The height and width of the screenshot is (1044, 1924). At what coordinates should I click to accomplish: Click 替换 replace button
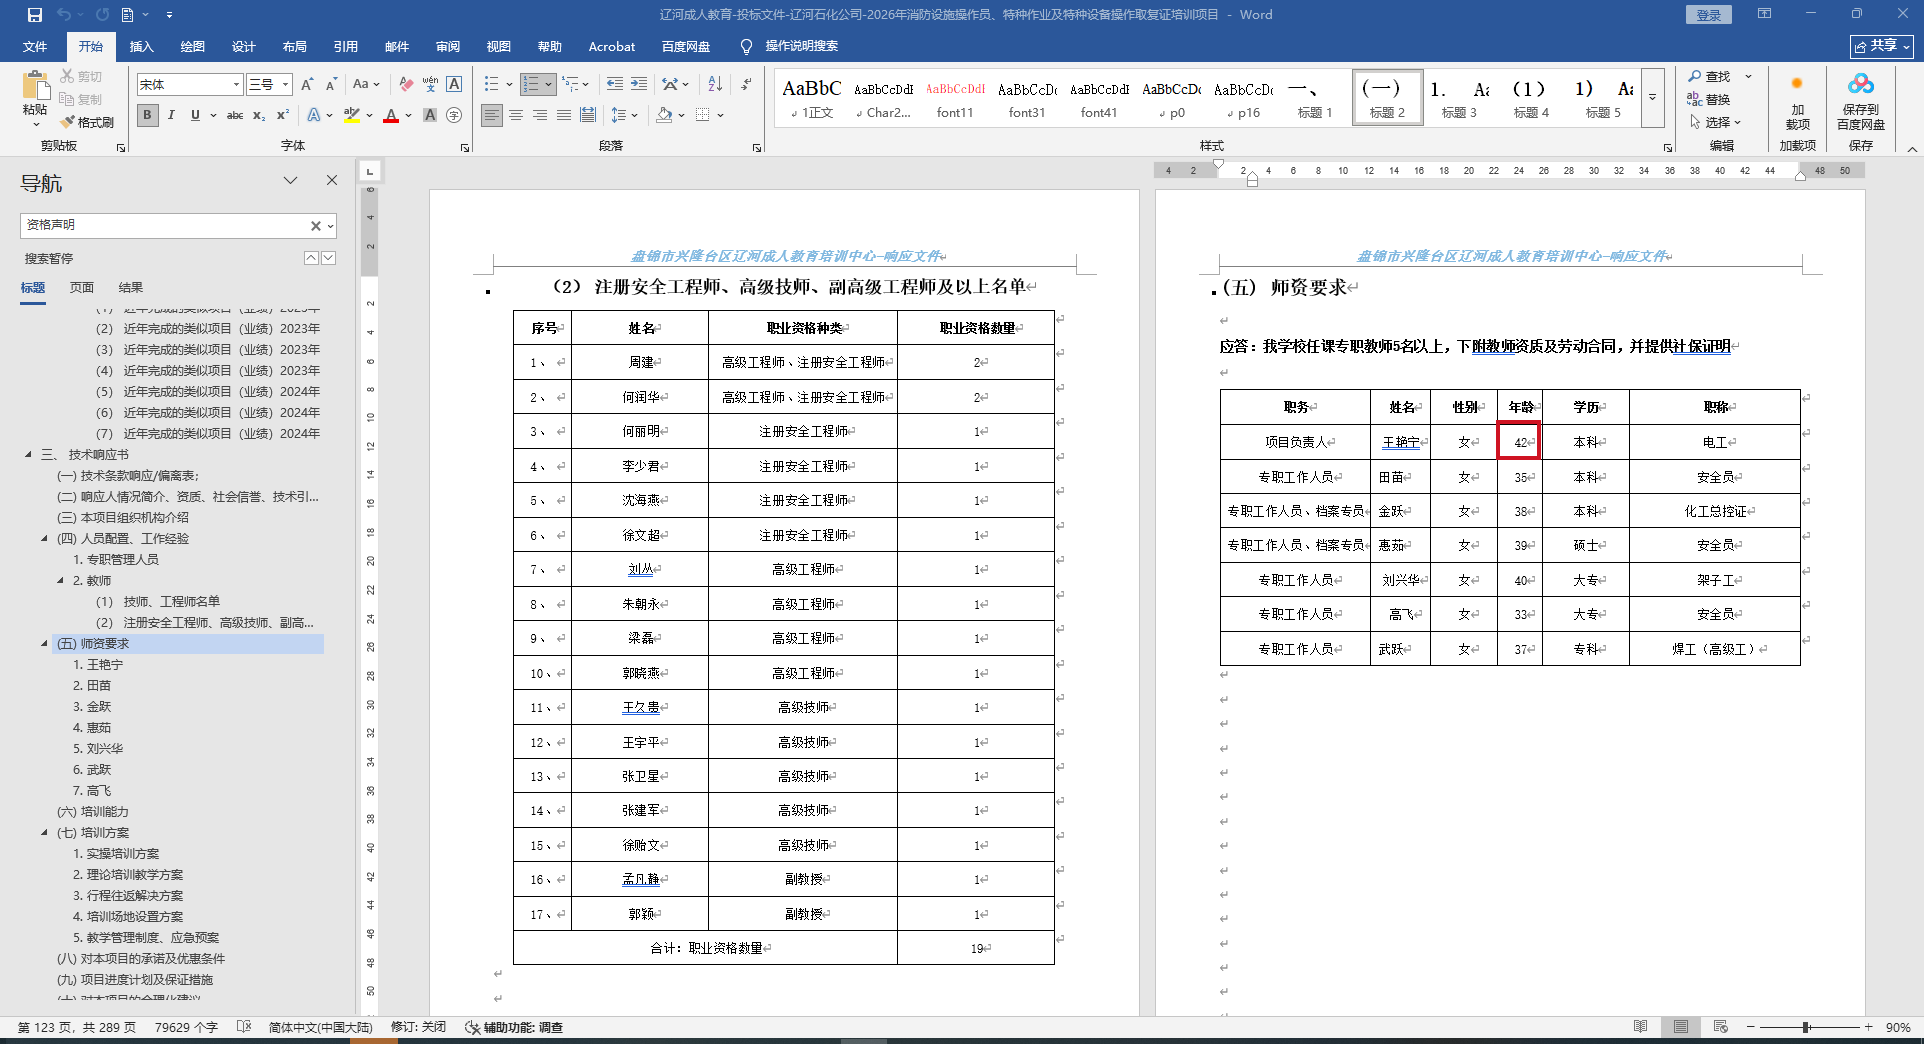(x=1710, y=99)
